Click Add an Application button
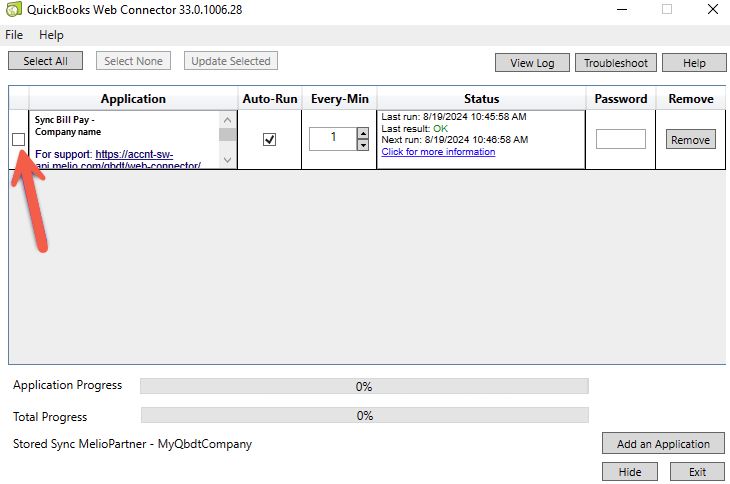 click(x=663, y=444)
